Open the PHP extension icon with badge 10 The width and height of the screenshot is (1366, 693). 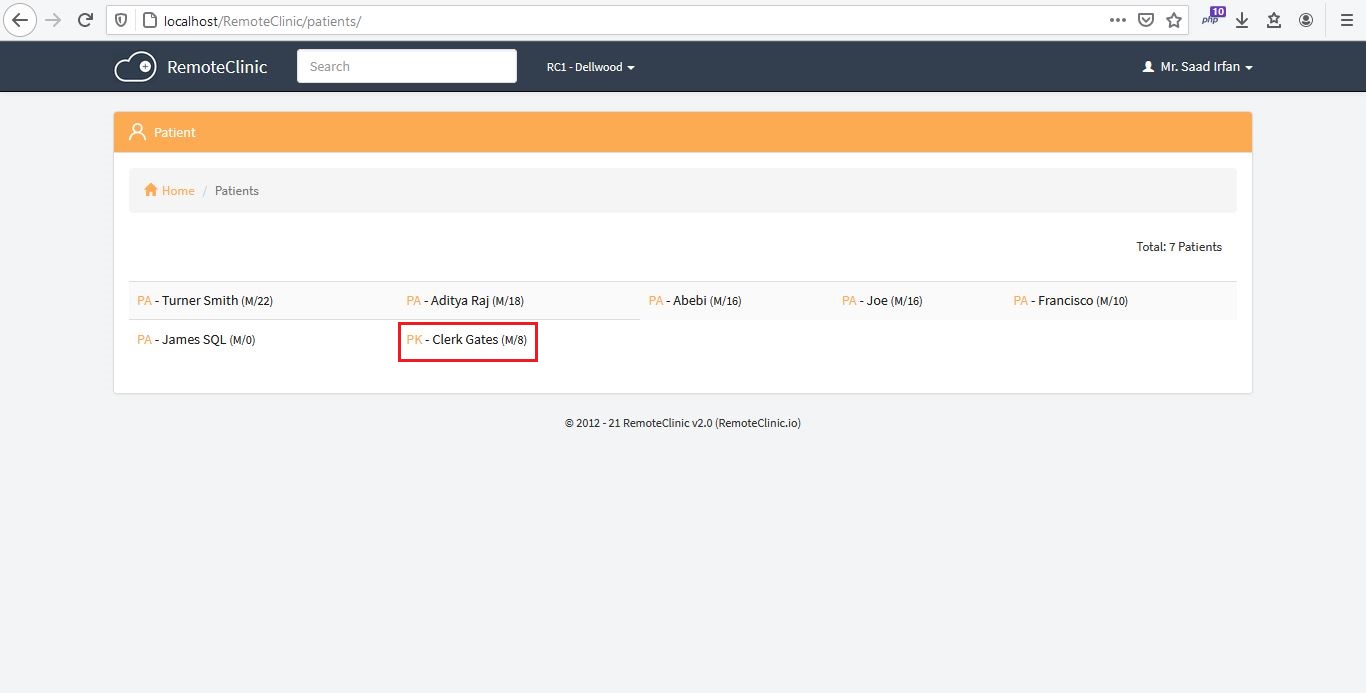coord(1212,18)
